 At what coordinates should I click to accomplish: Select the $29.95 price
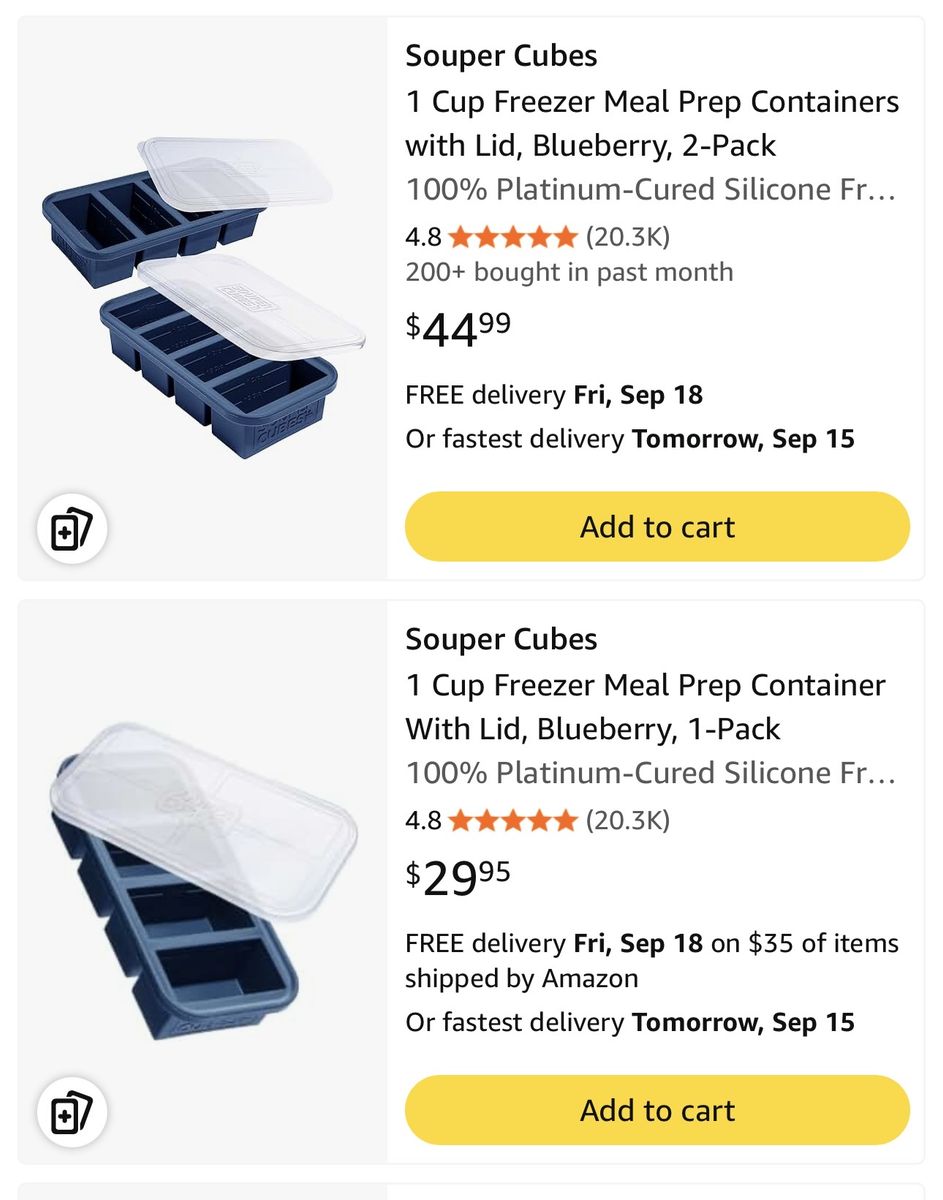click(x=458, y=877)
